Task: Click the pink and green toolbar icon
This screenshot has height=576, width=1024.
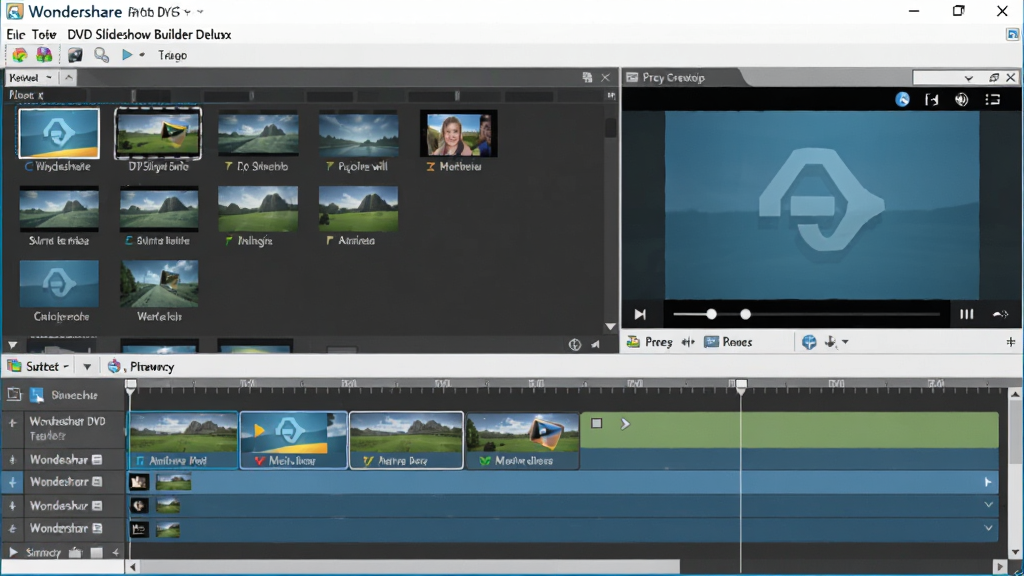Action: (44, 56)
